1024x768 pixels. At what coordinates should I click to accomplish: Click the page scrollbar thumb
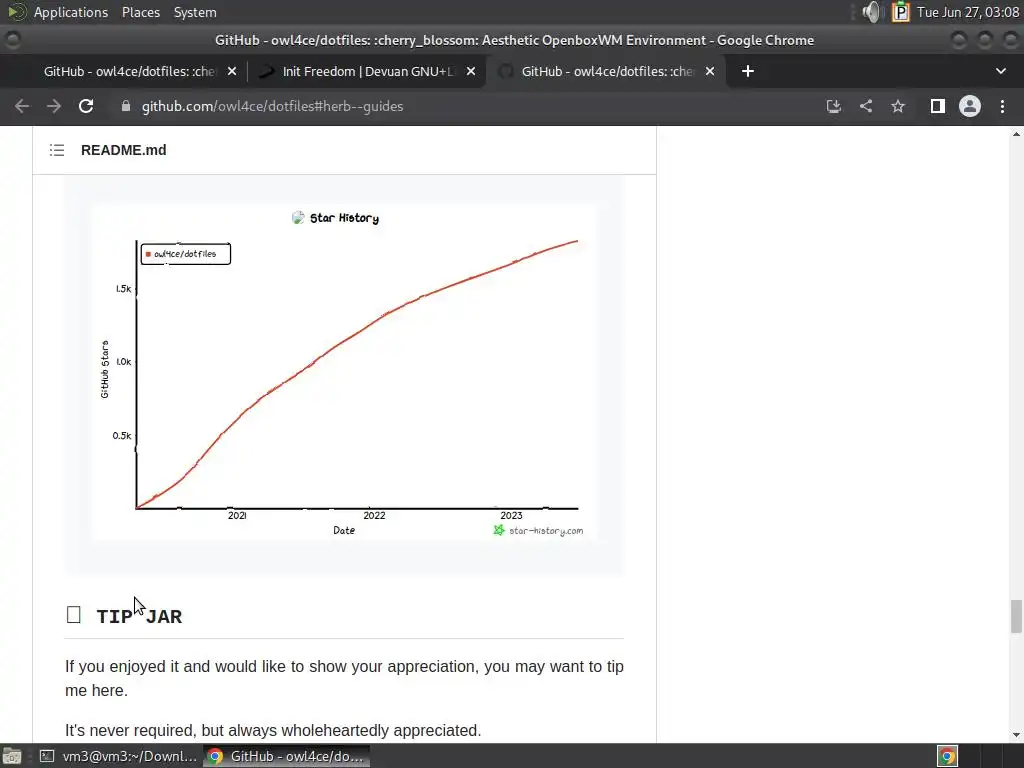click(x=1016, y=616)
